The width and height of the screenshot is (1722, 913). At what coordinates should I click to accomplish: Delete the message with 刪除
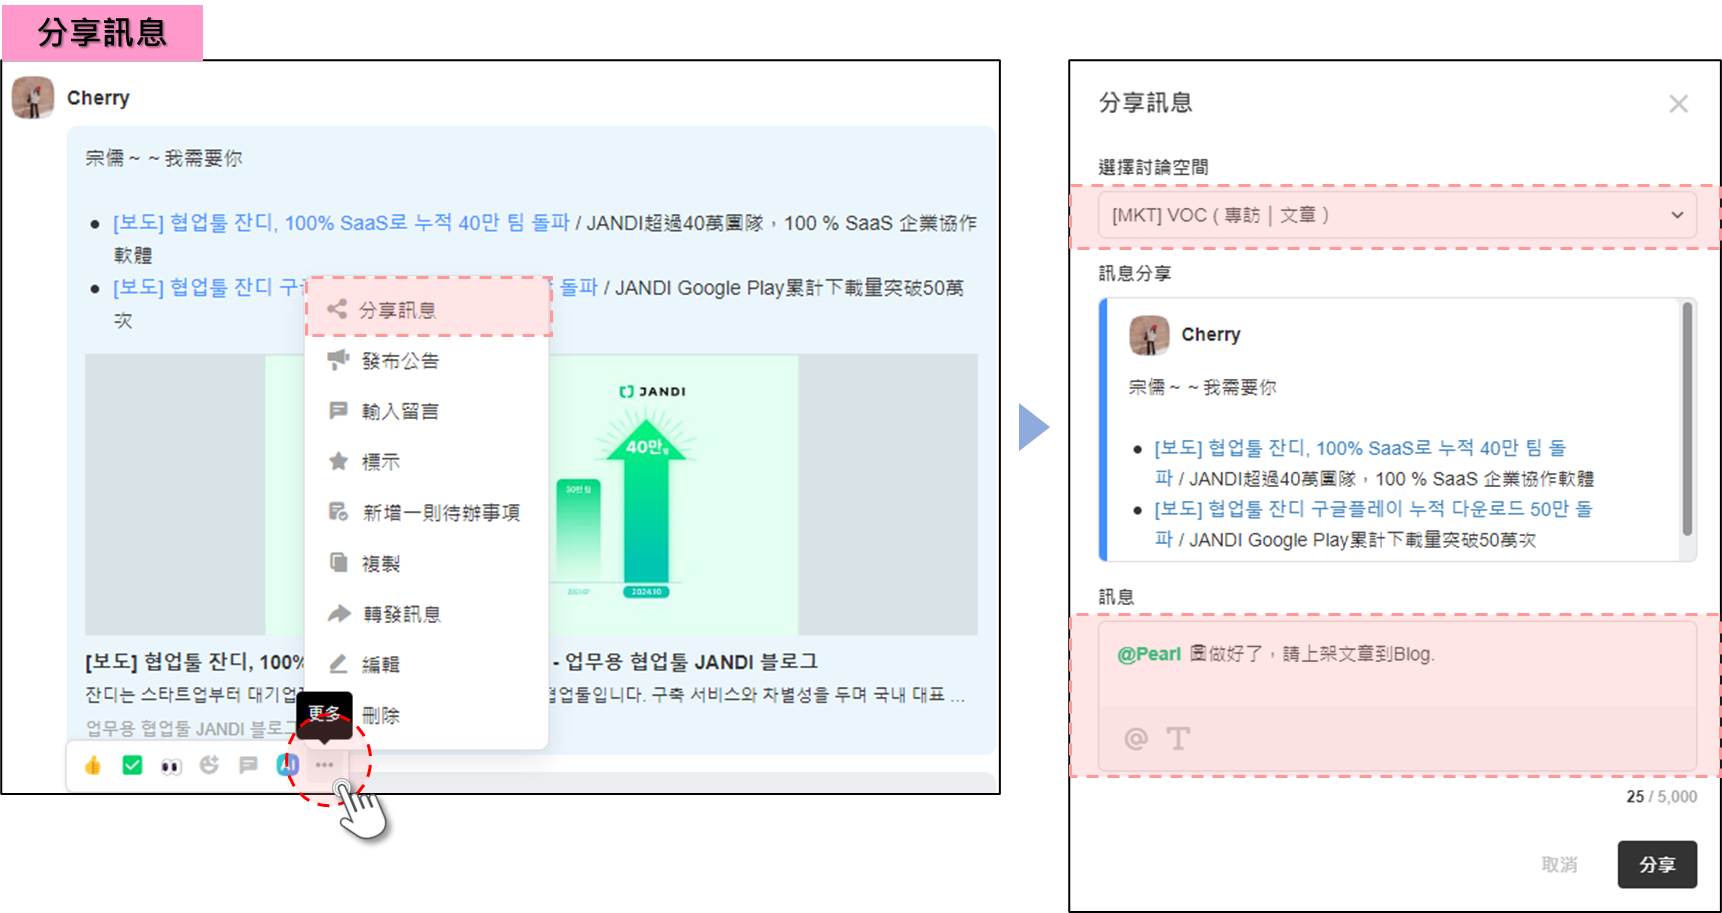pos(428,715)
